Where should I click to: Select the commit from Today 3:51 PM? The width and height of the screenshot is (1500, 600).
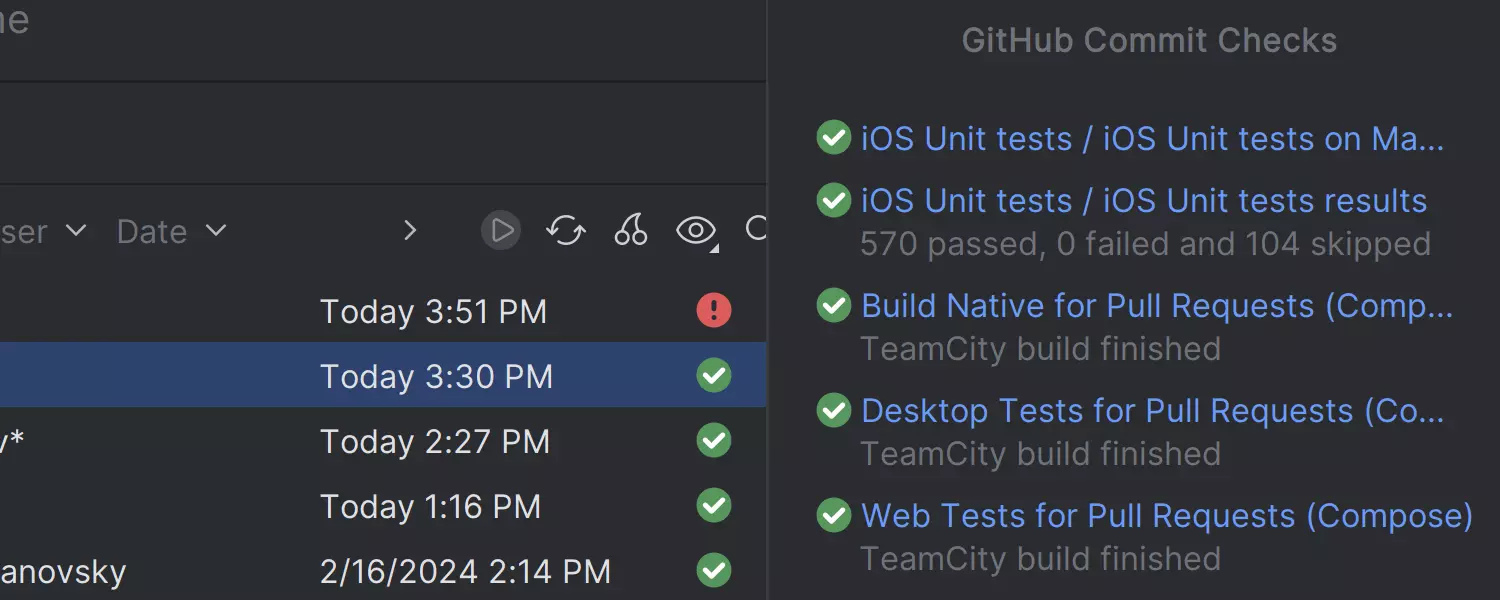point(433,312)
